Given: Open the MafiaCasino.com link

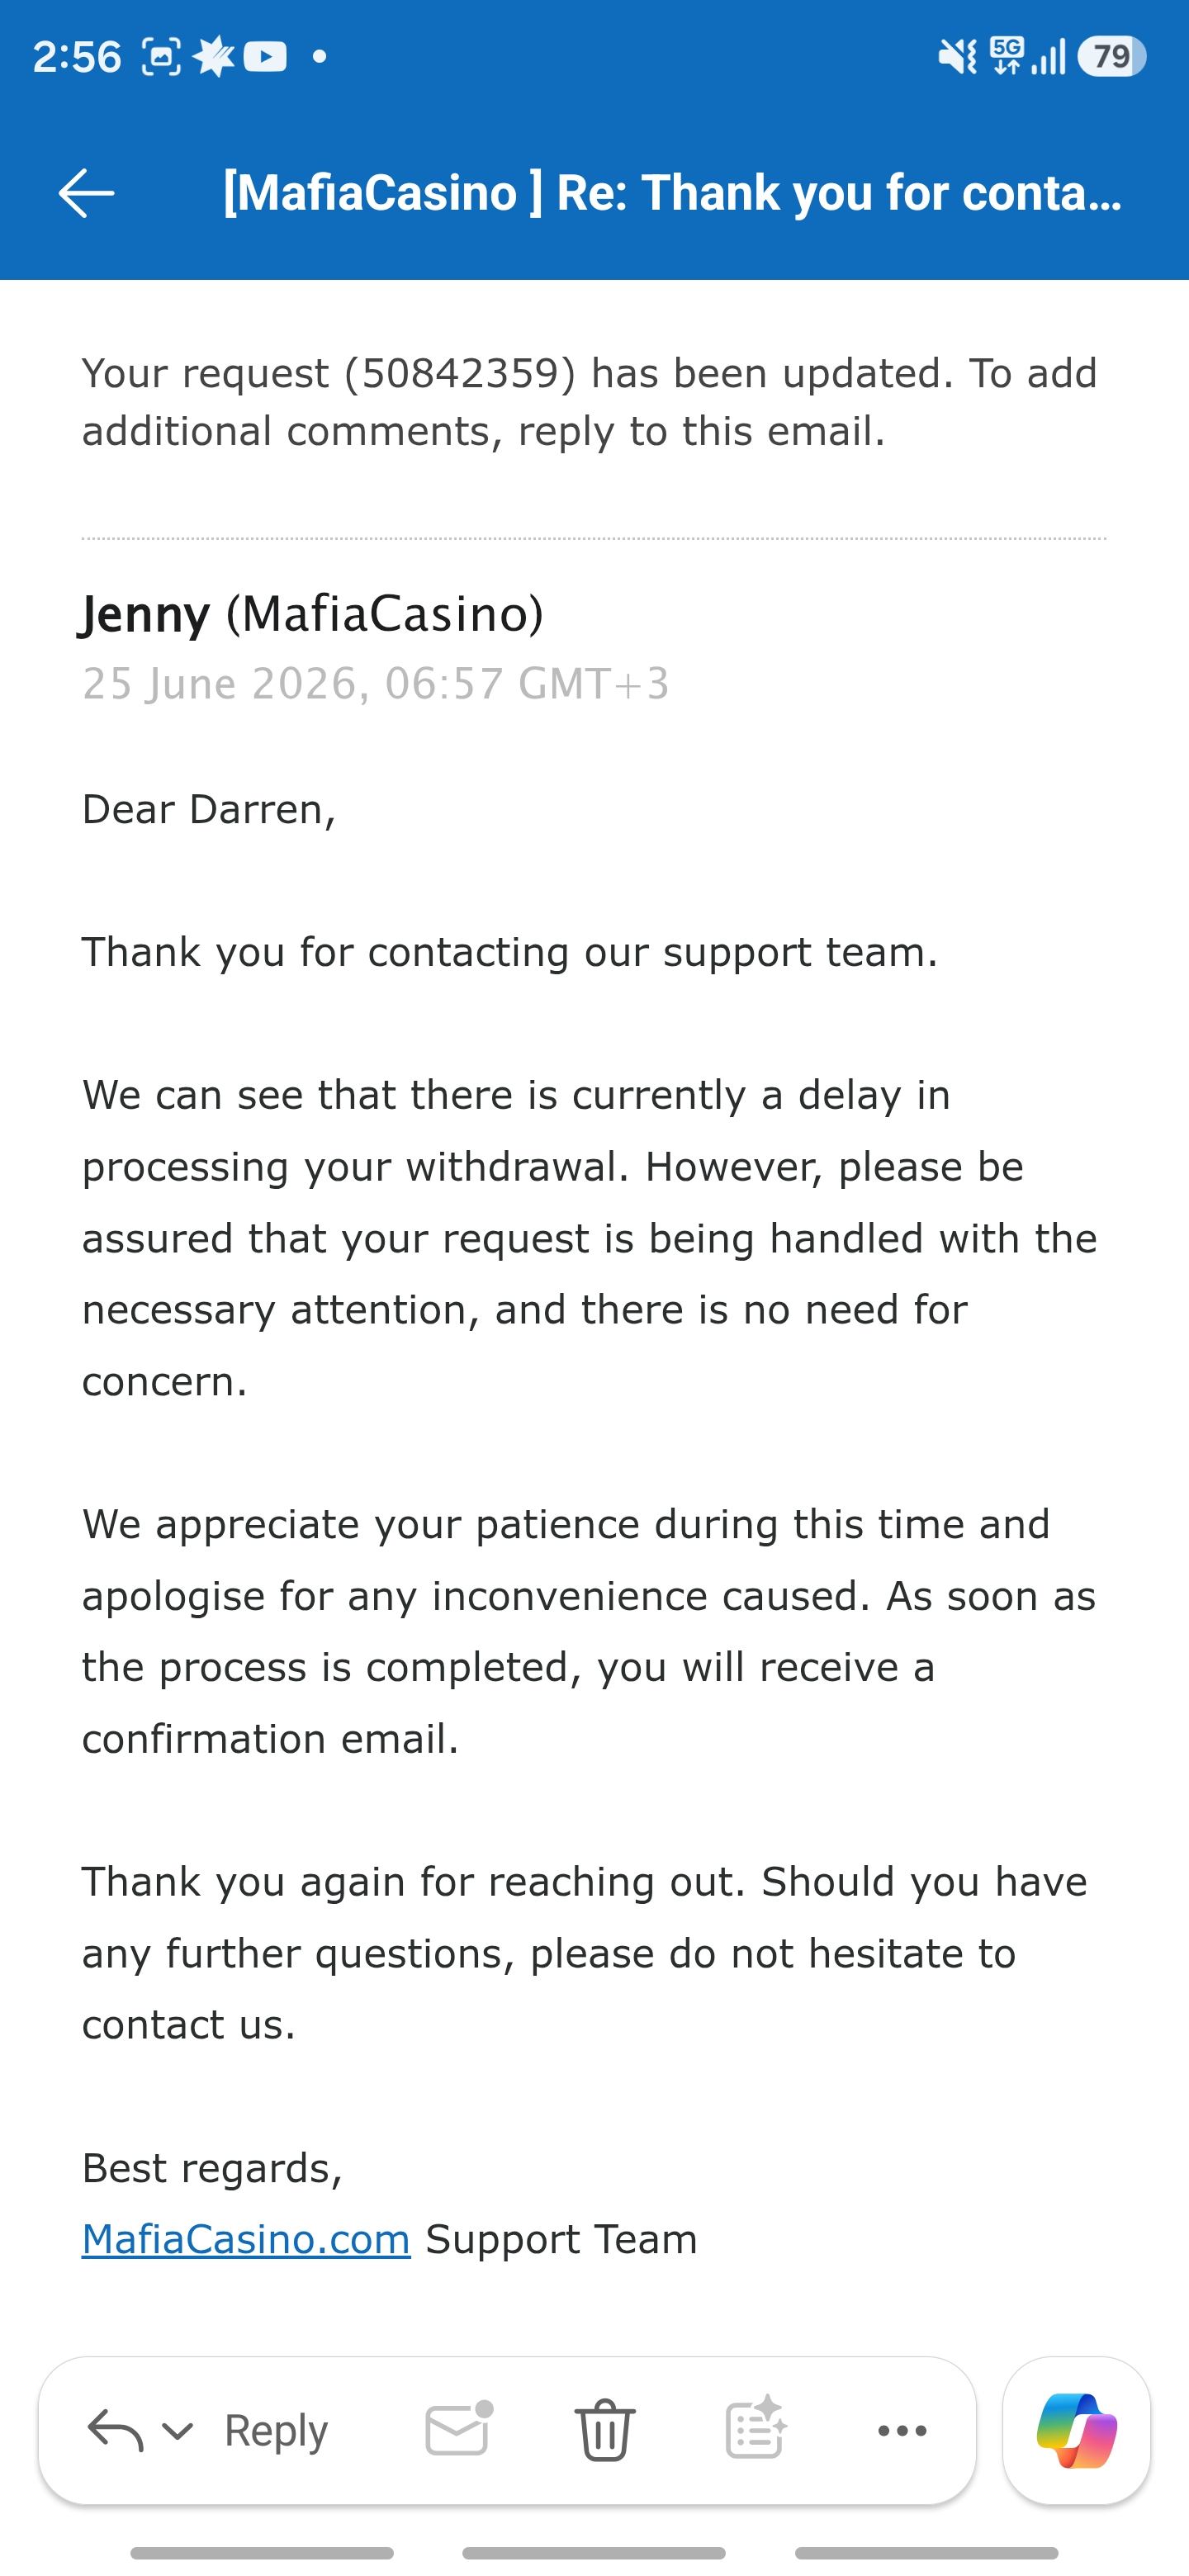Looking at the screenshot, I should 246,2239.
